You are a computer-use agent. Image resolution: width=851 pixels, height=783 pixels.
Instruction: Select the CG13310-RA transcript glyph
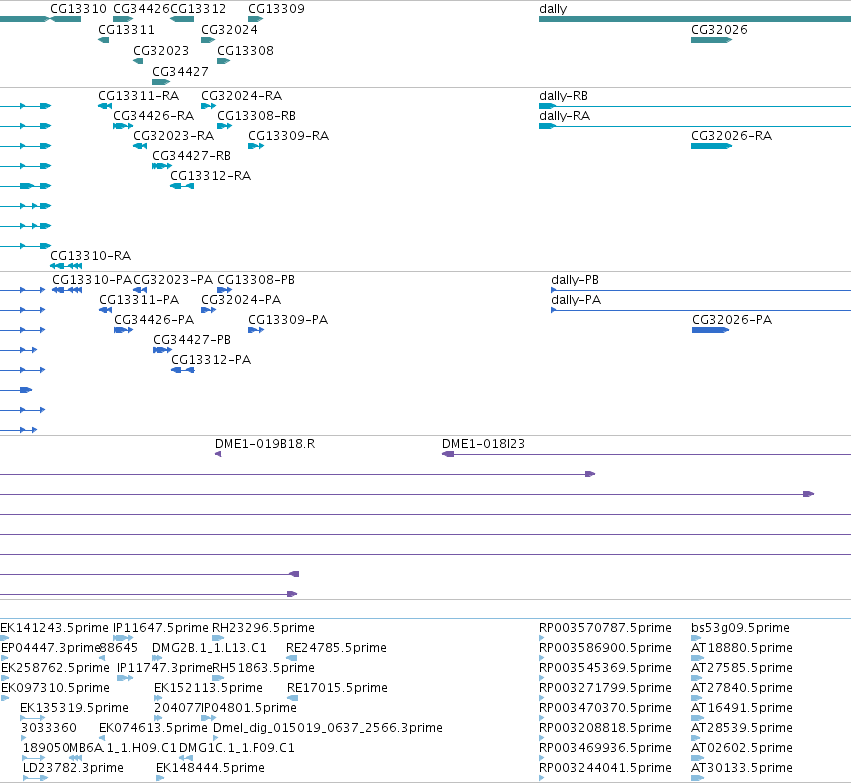[x=66, y=266]
